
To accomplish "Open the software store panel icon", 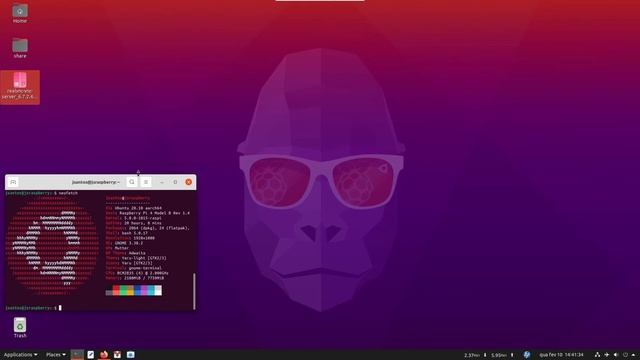I will [117, 355].
